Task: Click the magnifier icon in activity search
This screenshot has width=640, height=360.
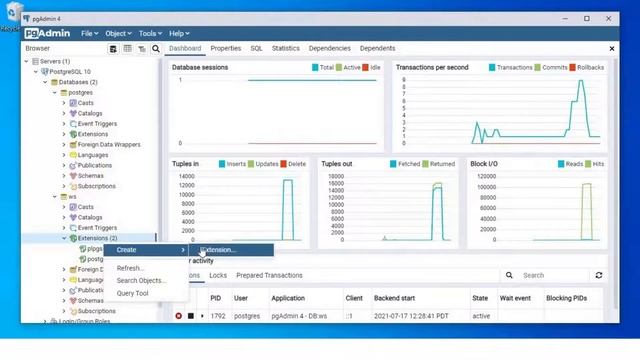Action: (509, 276)
